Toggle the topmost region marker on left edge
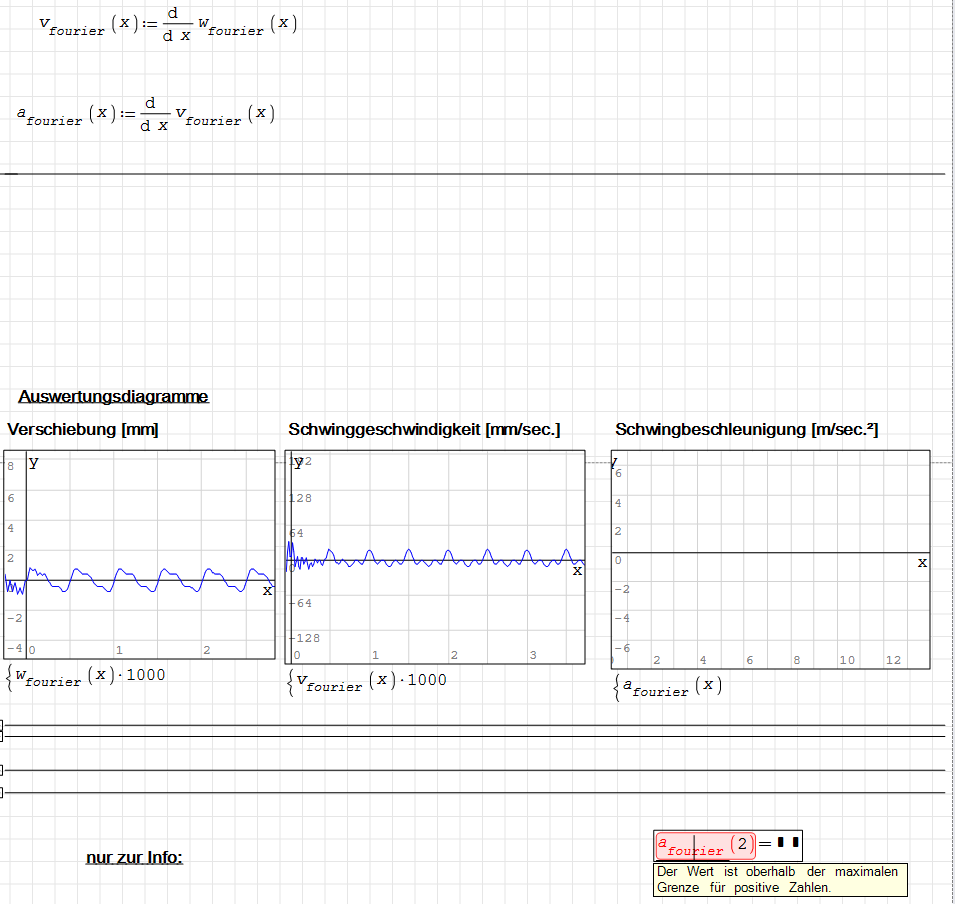Screen dimensions: 955x904 2,725
